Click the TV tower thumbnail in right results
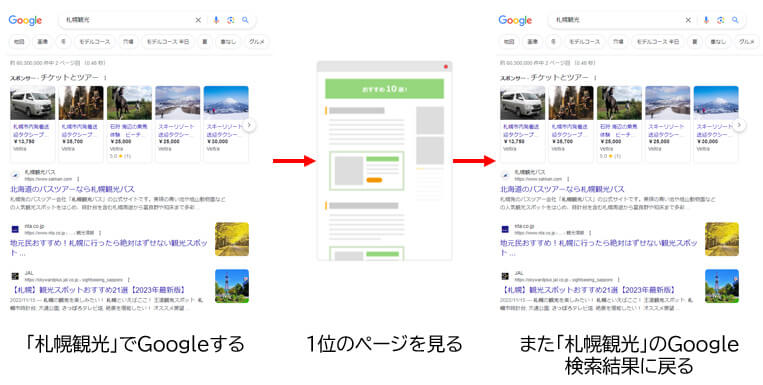 pyautogui.click(x=722, y=286)
